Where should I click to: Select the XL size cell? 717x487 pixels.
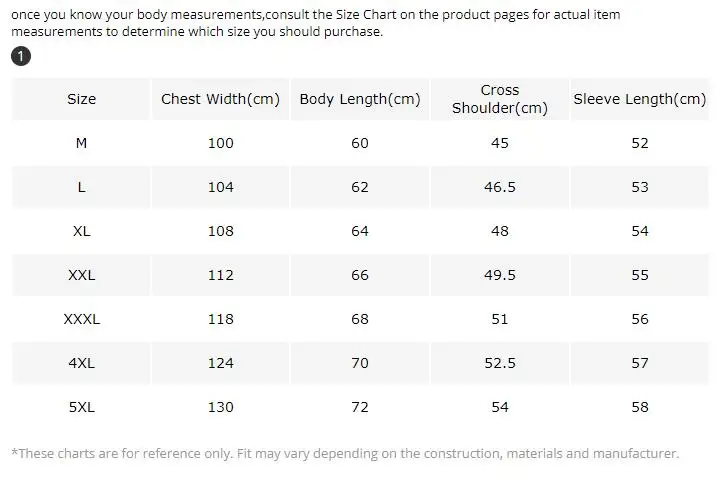[x=81, y=231]
